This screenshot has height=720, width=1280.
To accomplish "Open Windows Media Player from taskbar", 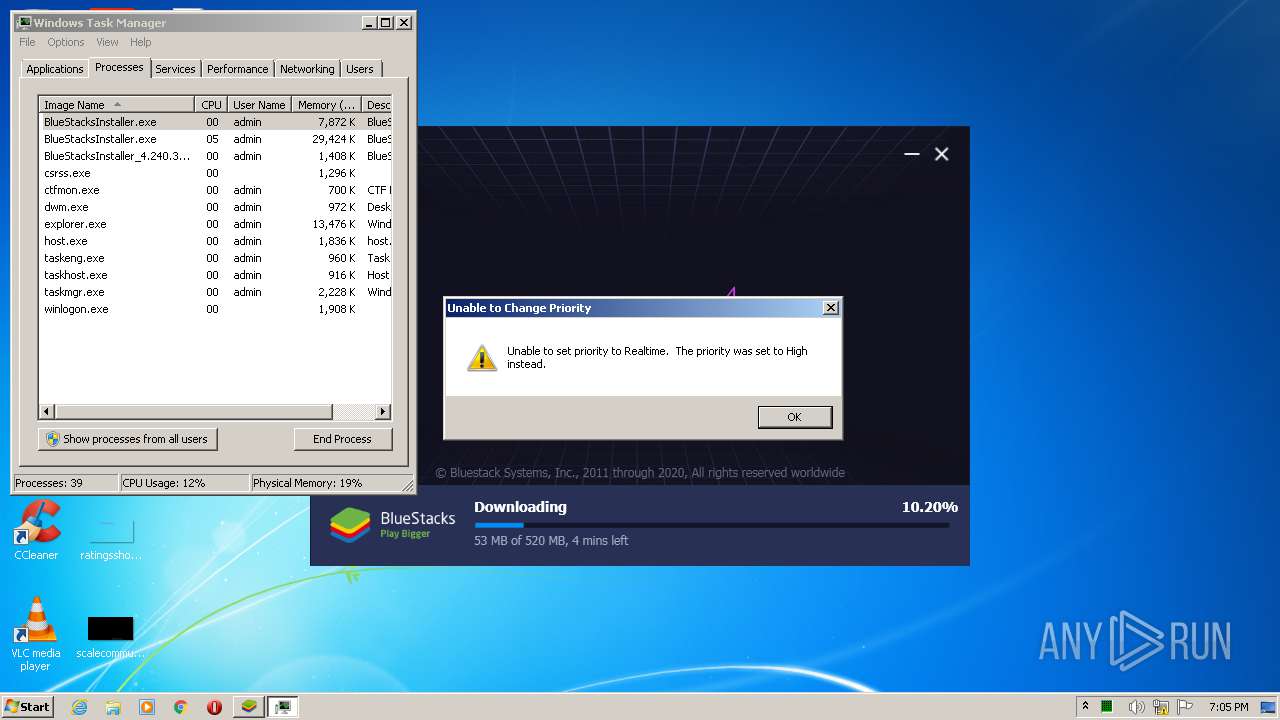I will (x=147, y=707).
